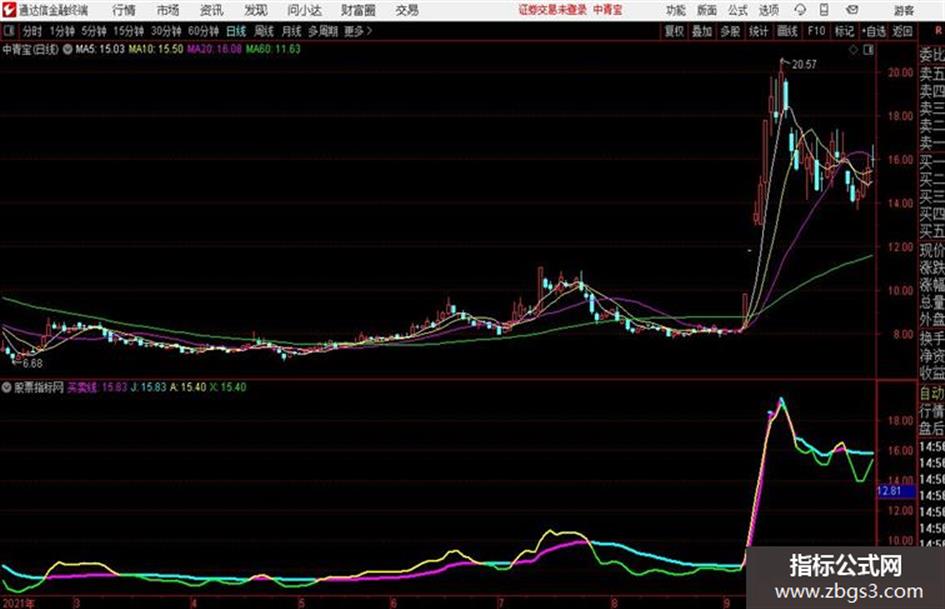Switch to 1分钟 period

click(62, 31)
